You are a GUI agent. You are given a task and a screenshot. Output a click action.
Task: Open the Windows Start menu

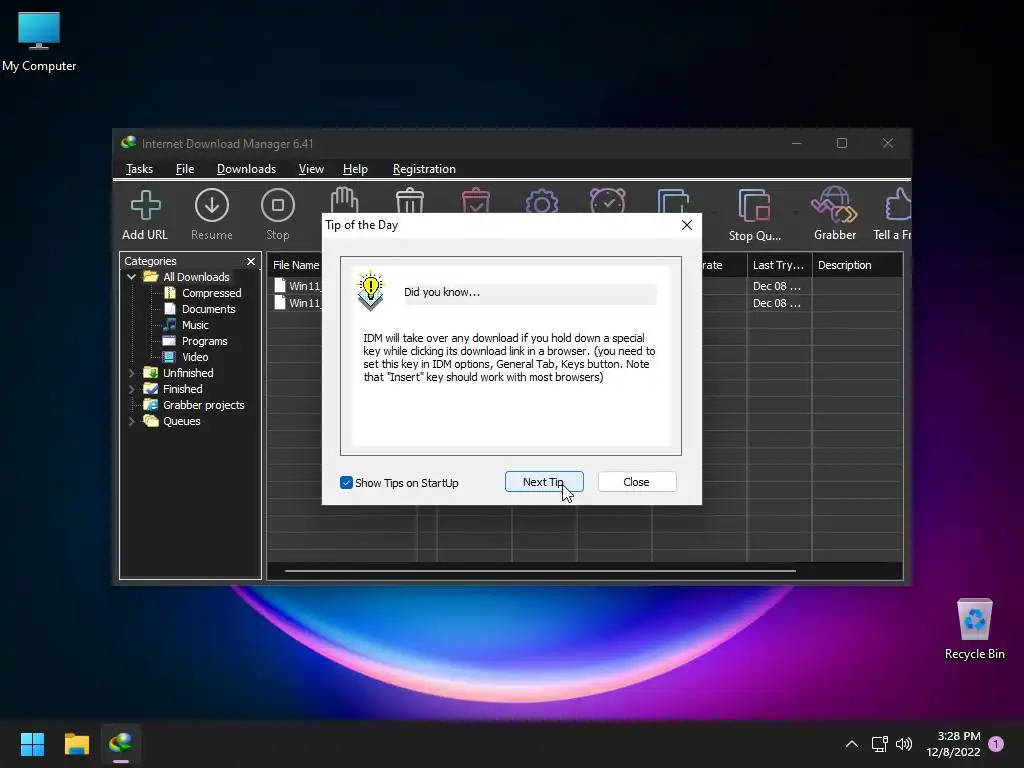pos(32,744)
